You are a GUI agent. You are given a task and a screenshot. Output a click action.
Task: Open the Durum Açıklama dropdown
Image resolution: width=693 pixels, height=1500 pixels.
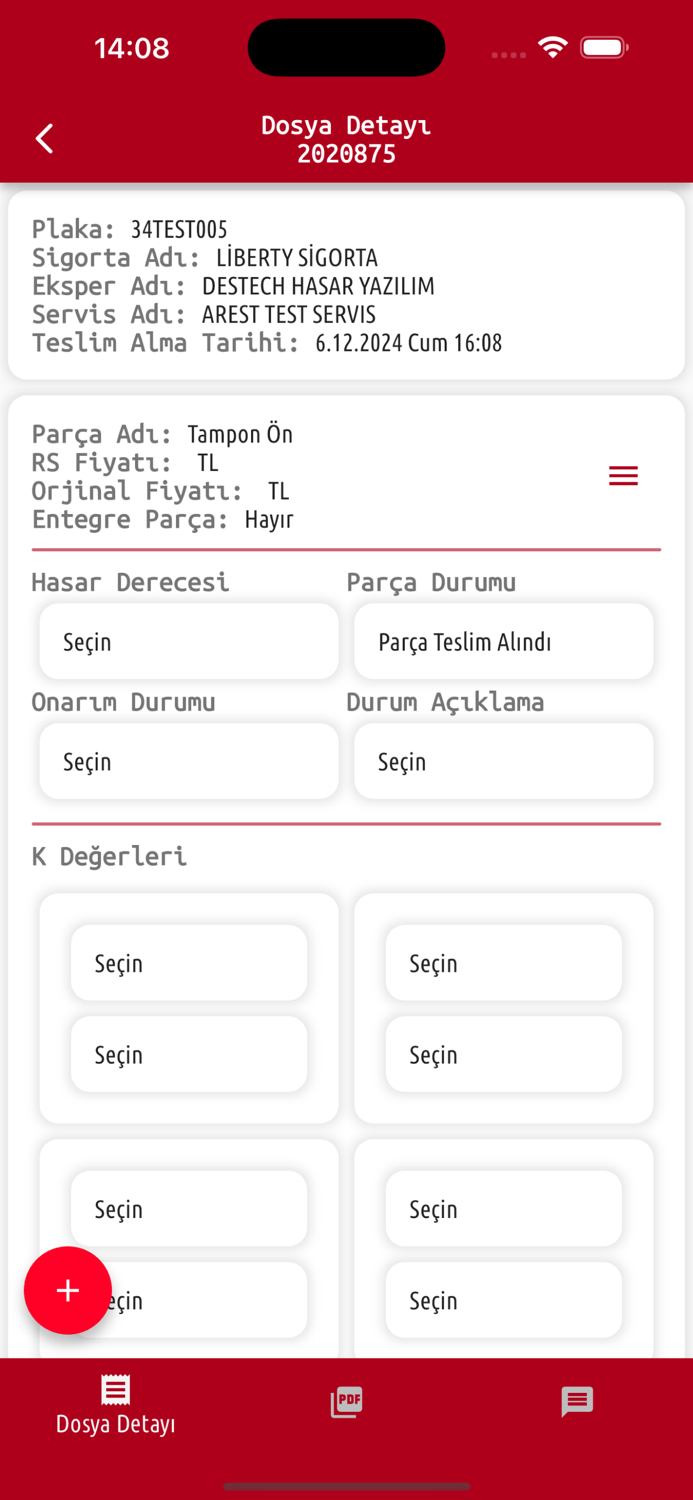click(x=503, y=761)
